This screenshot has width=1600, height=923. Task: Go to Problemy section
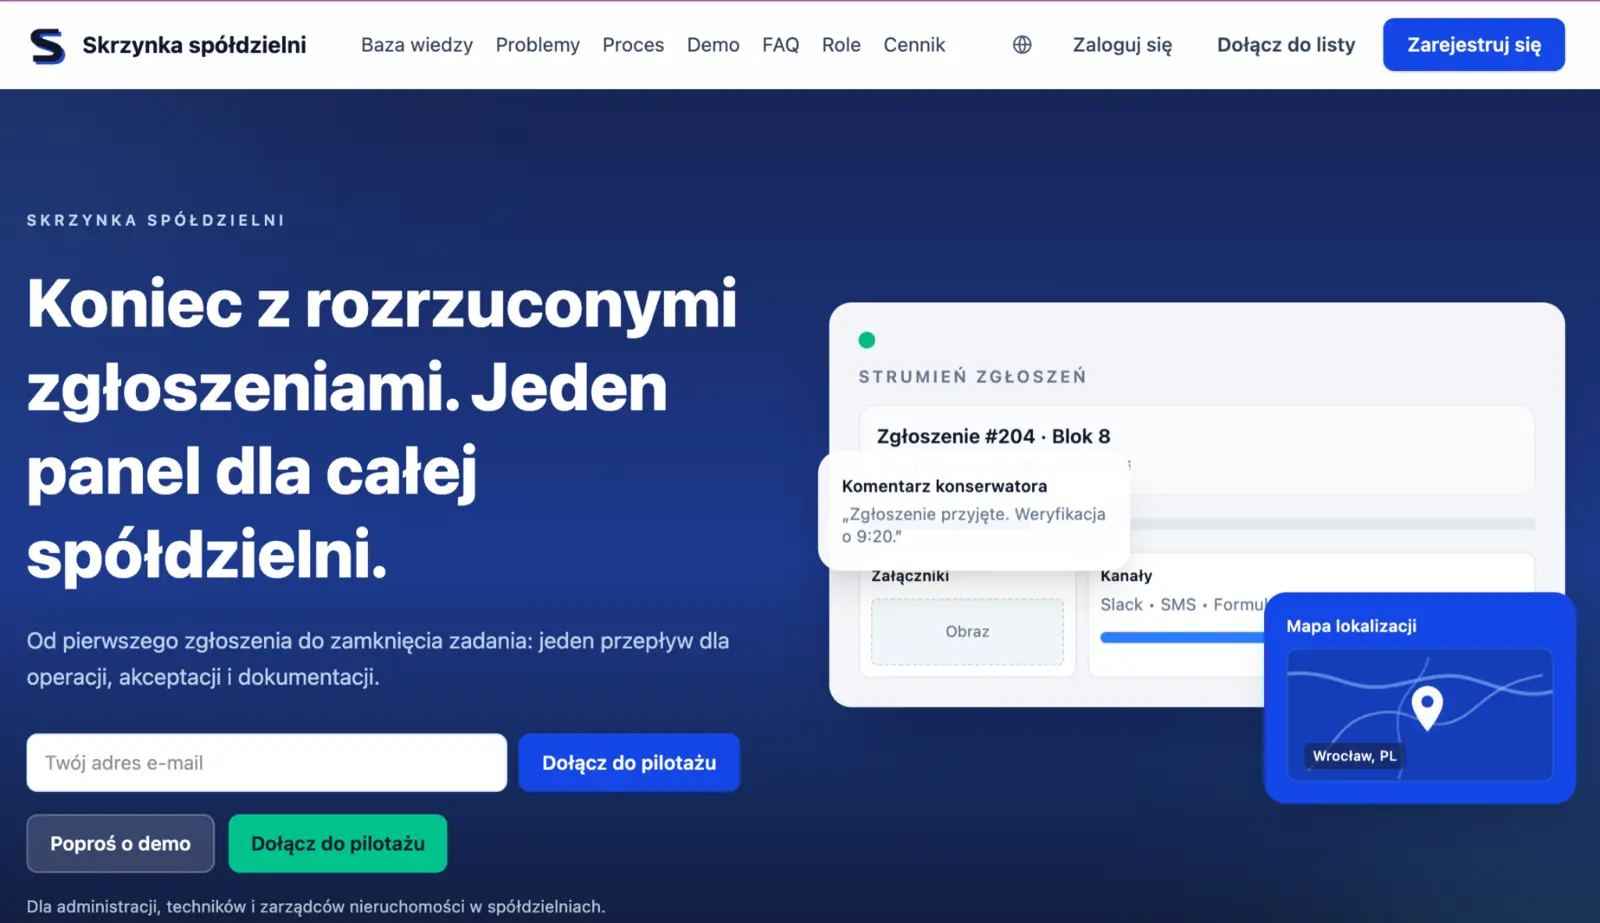tap(538, 45)
